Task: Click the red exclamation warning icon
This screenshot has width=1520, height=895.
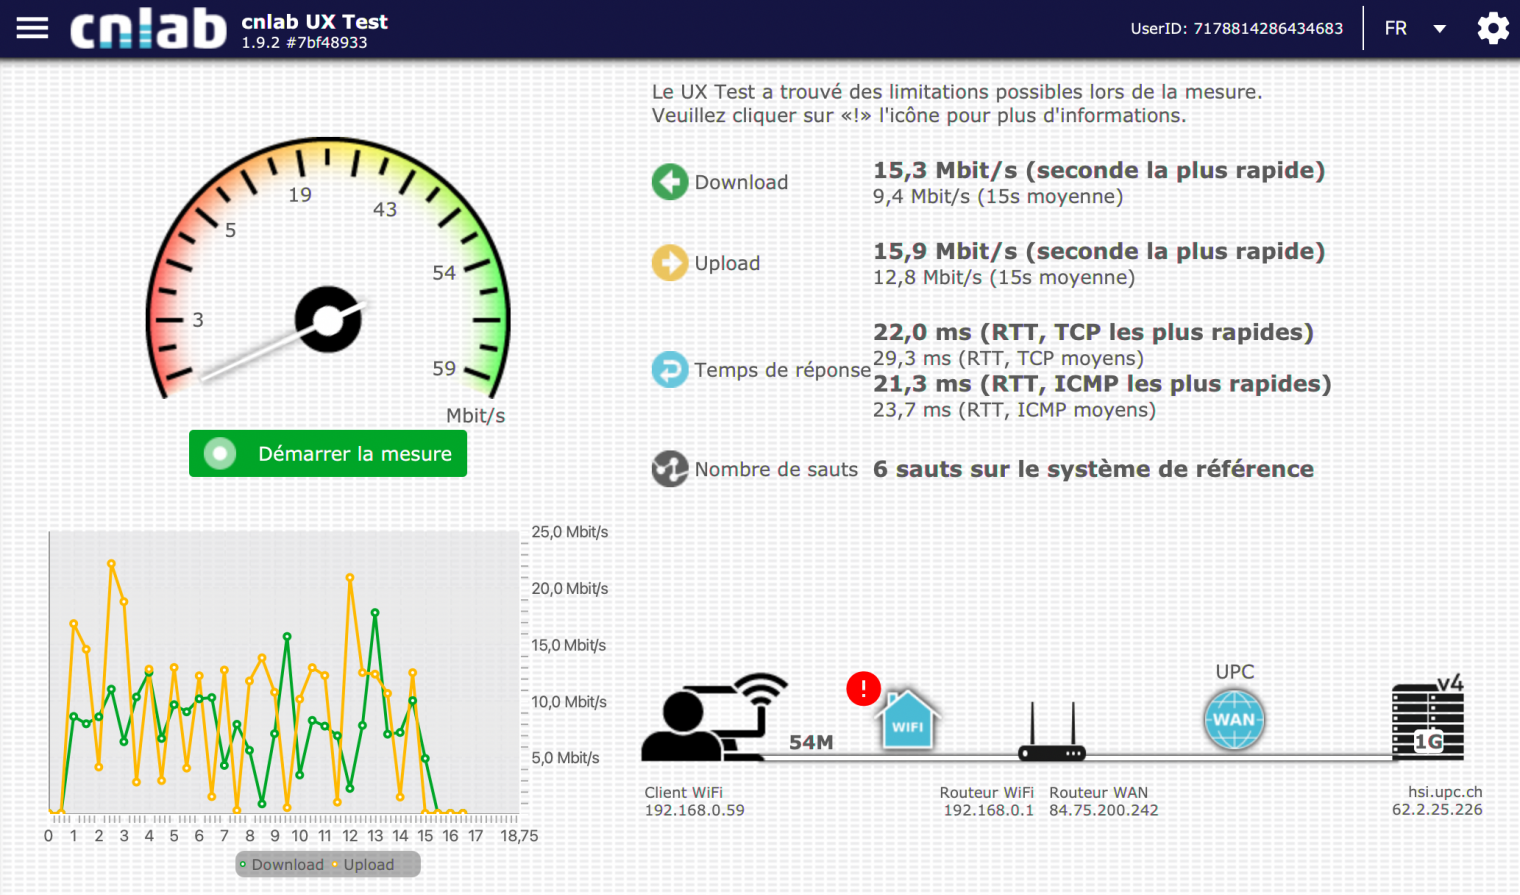Action: [x=863, y=688]
